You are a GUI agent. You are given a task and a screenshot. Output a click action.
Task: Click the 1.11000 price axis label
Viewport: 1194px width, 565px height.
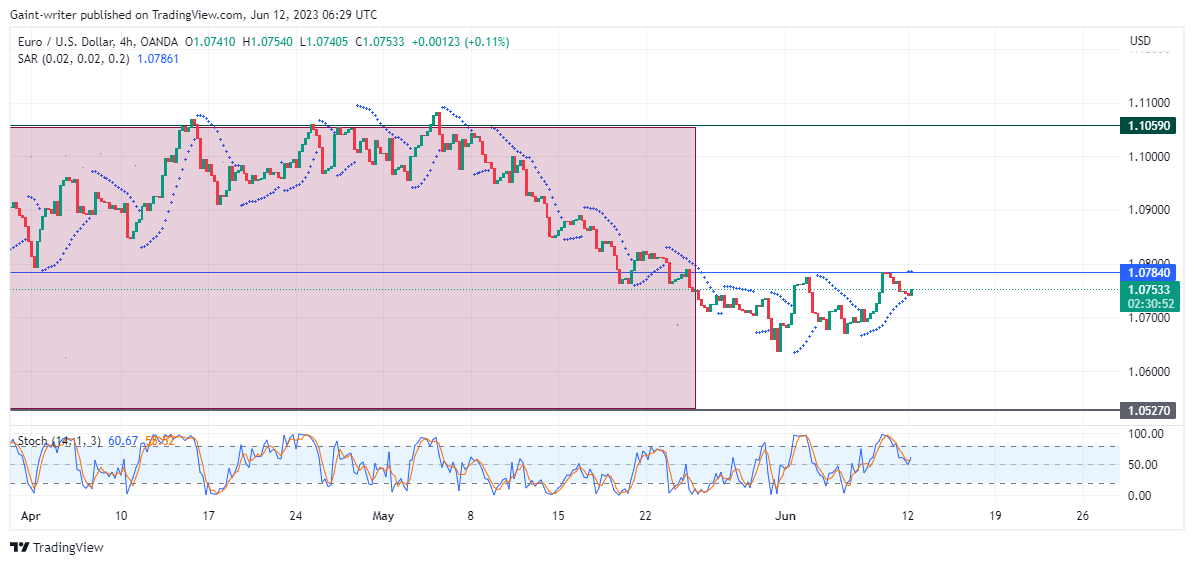coord(1148,102)
